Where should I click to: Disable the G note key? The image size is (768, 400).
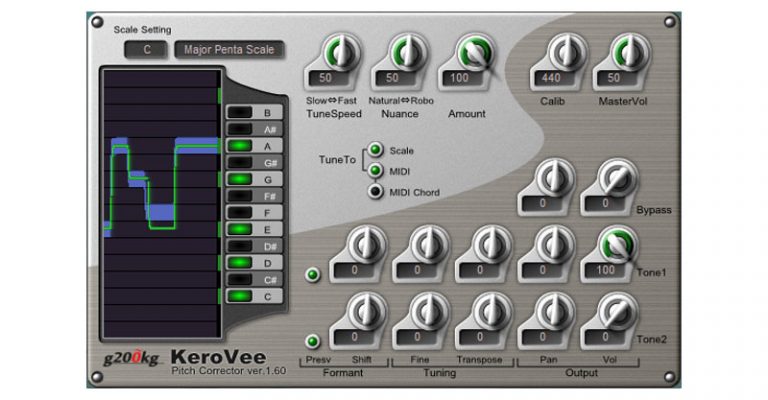(254, 179)
